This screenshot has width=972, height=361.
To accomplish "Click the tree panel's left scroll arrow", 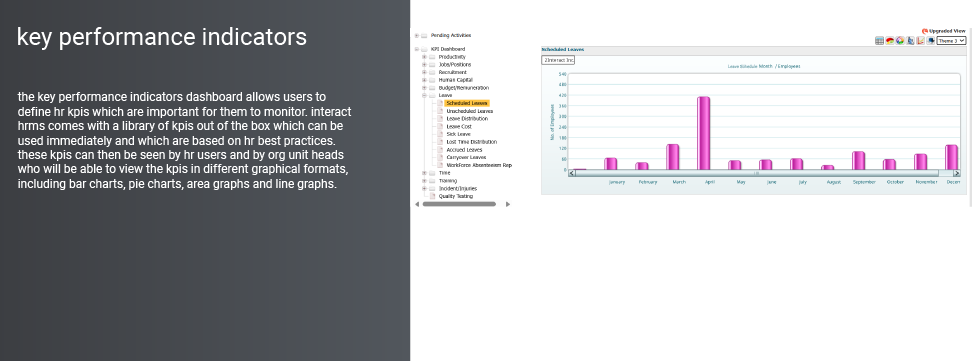I will pyautogui.click(x=417, y=204).
